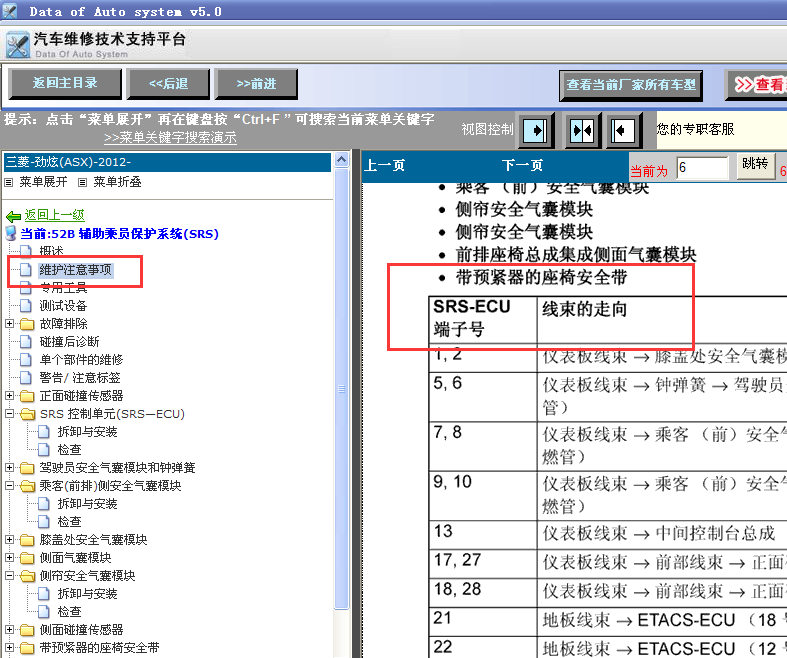
Task: Open 检查 under 乘客(前排)侧安全气囊模块
Action: click(x=69, y=521)
